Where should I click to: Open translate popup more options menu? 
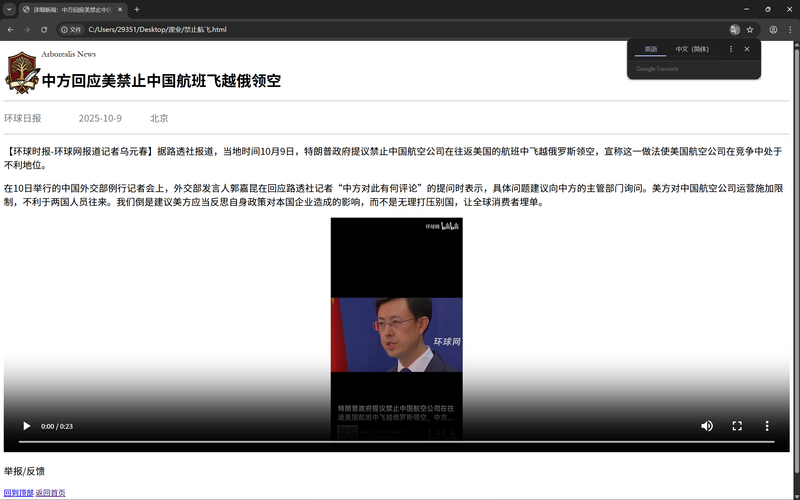[731, 49]
